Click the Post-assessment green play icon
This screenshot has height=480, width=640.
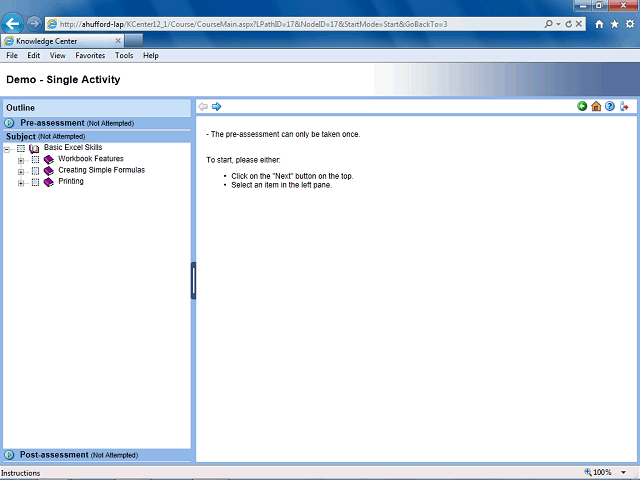(x=9, y=455)
